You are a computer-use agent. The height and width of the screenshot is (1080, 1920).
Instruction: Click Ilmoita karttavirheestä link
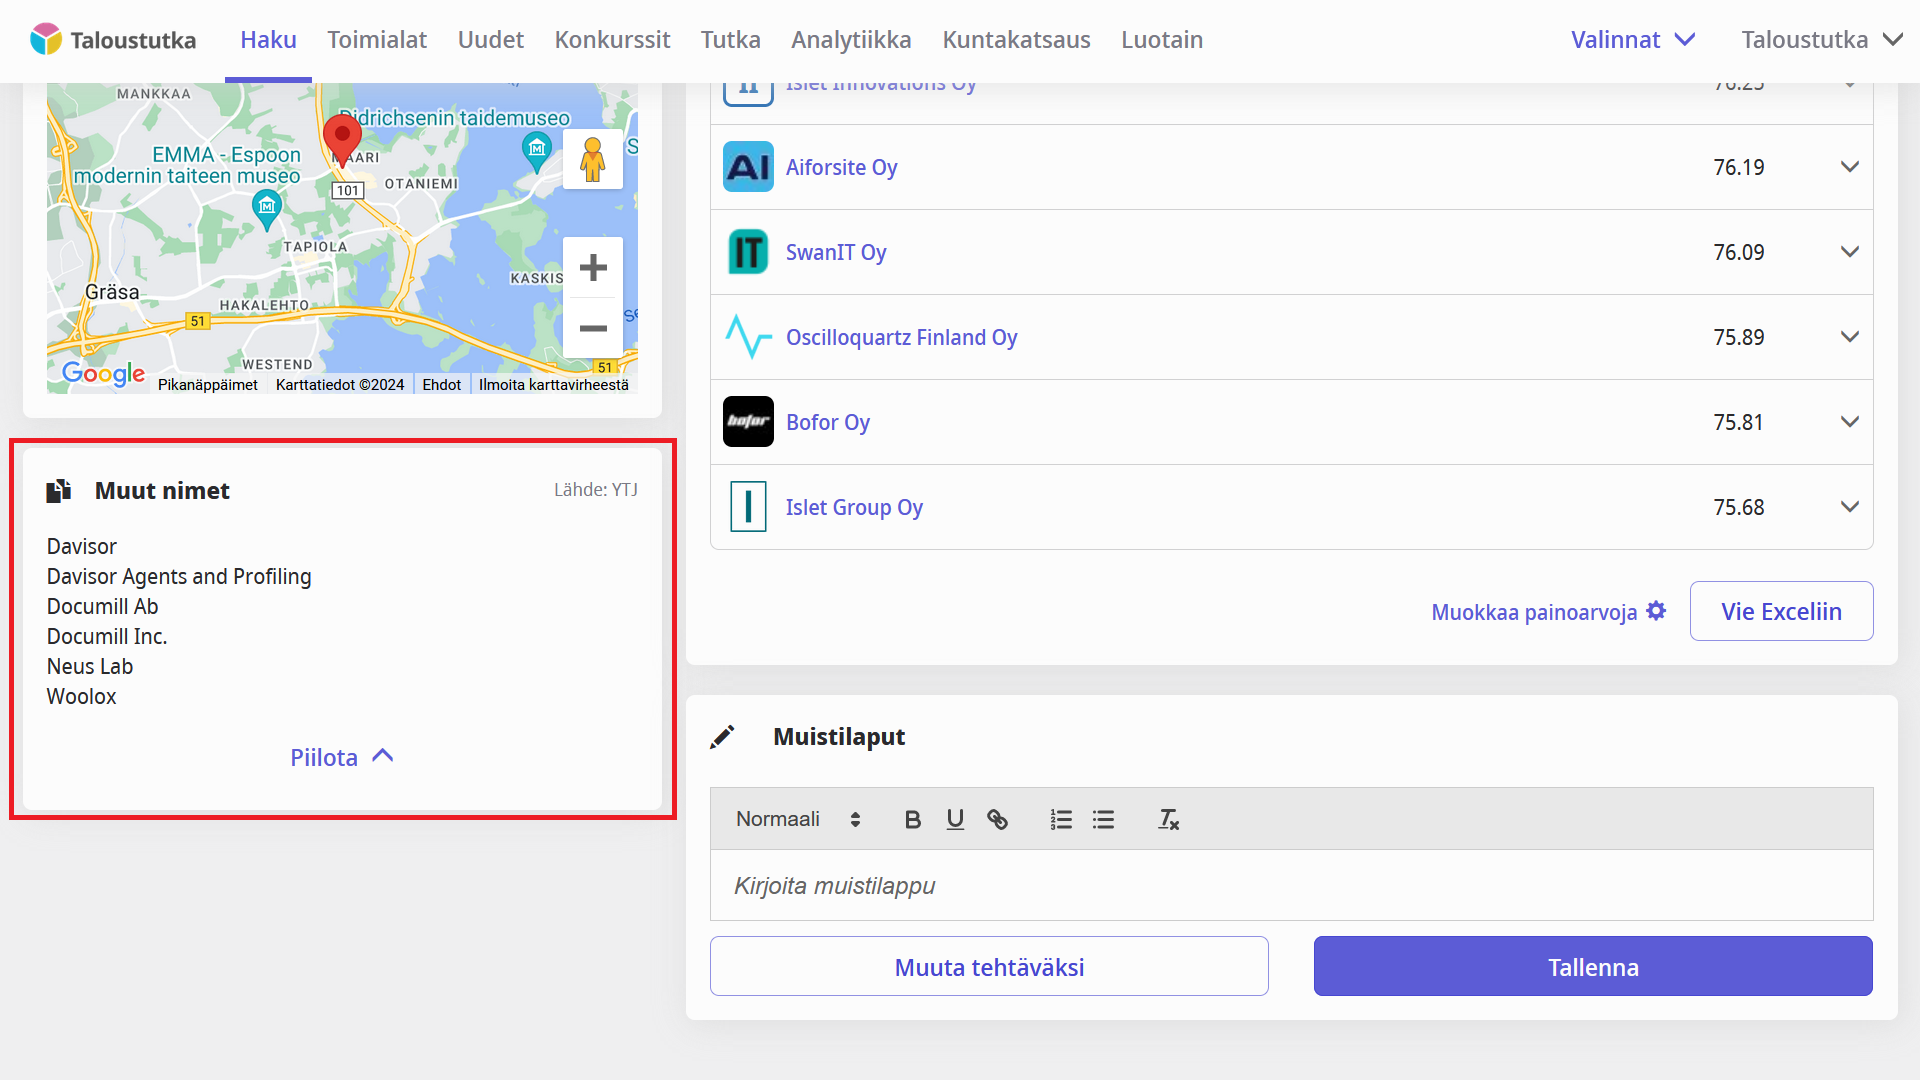(x=554, y=385)
